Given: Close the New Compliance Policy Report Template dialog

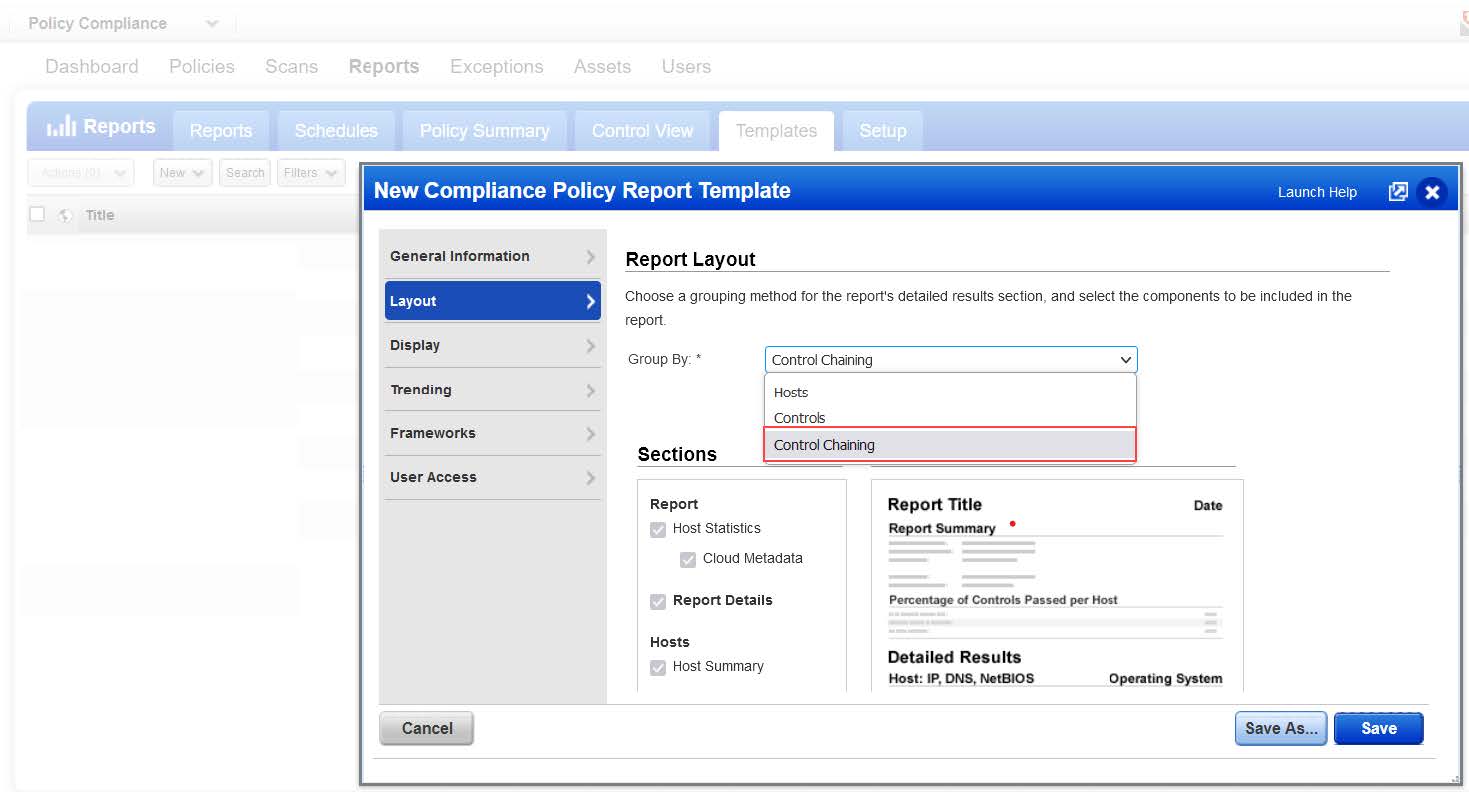Looking at the screenshot, I should pyautogui.click(x=1432, y=192).
